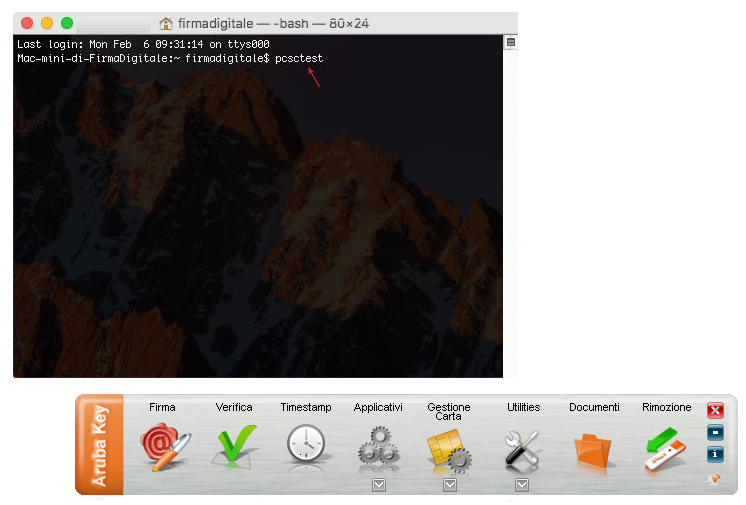The height and width of the screenshot is (505, 746).
Task: Close the Aruba Key toolbar with red X
Action: [x=715, y=410]
